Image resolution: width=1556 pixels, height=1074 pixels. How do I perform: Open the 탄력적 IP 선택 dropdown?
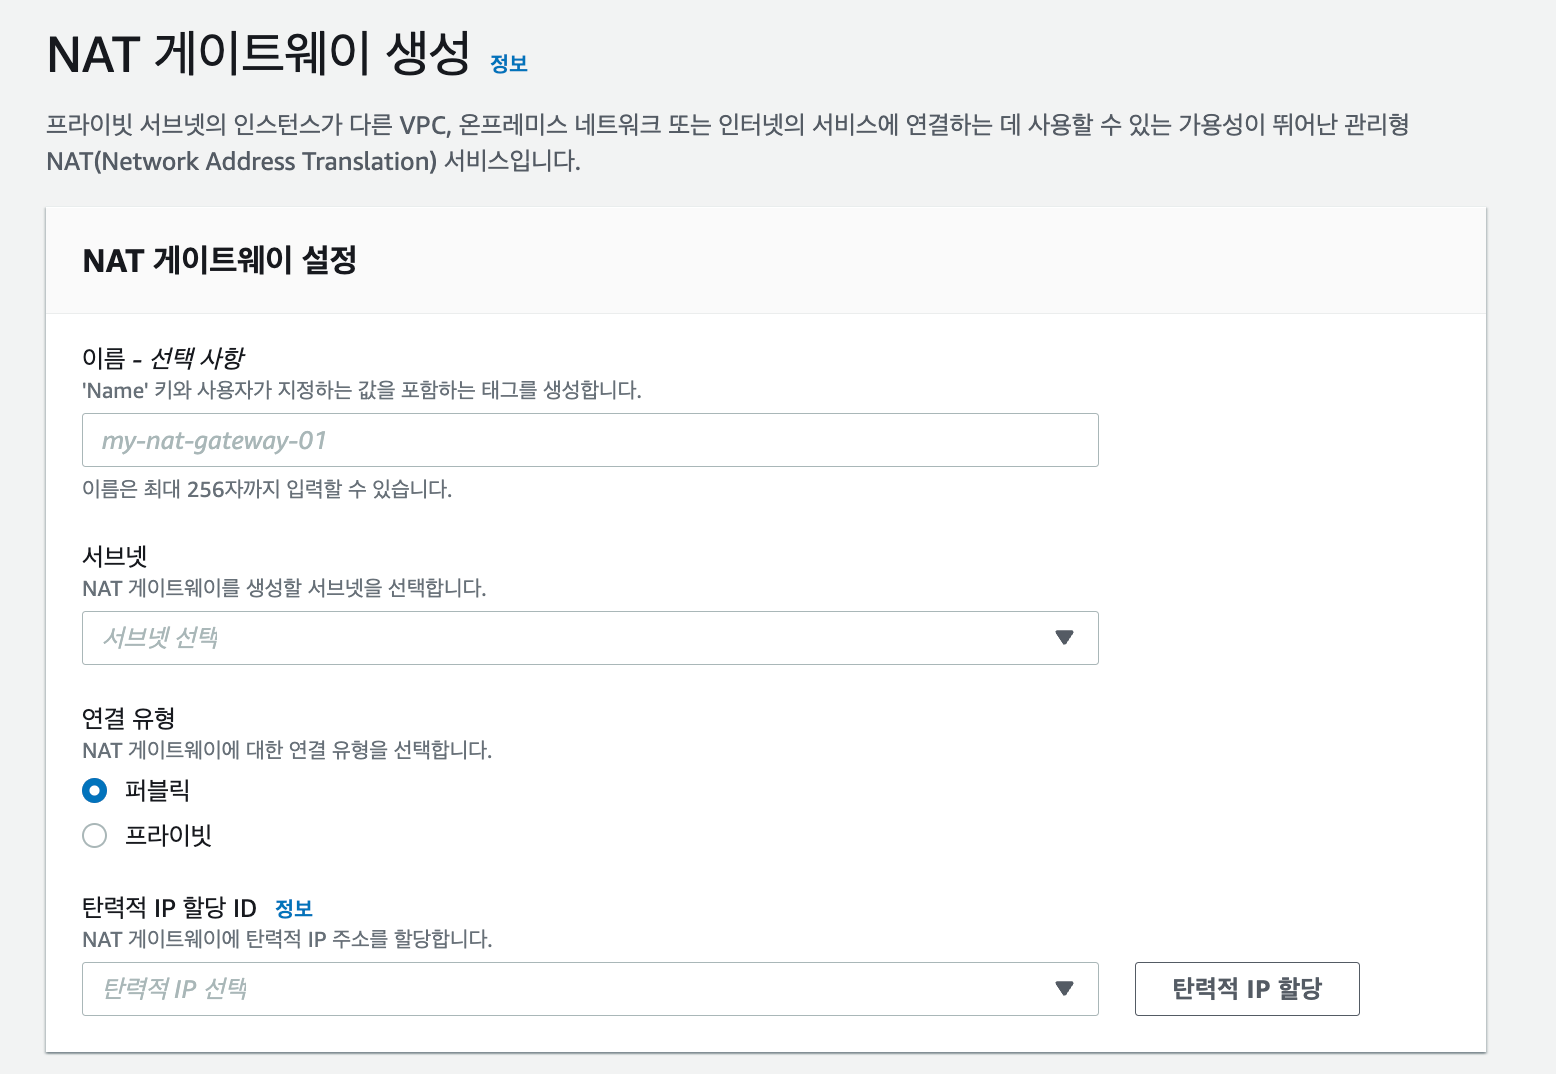tap(589, 989)
